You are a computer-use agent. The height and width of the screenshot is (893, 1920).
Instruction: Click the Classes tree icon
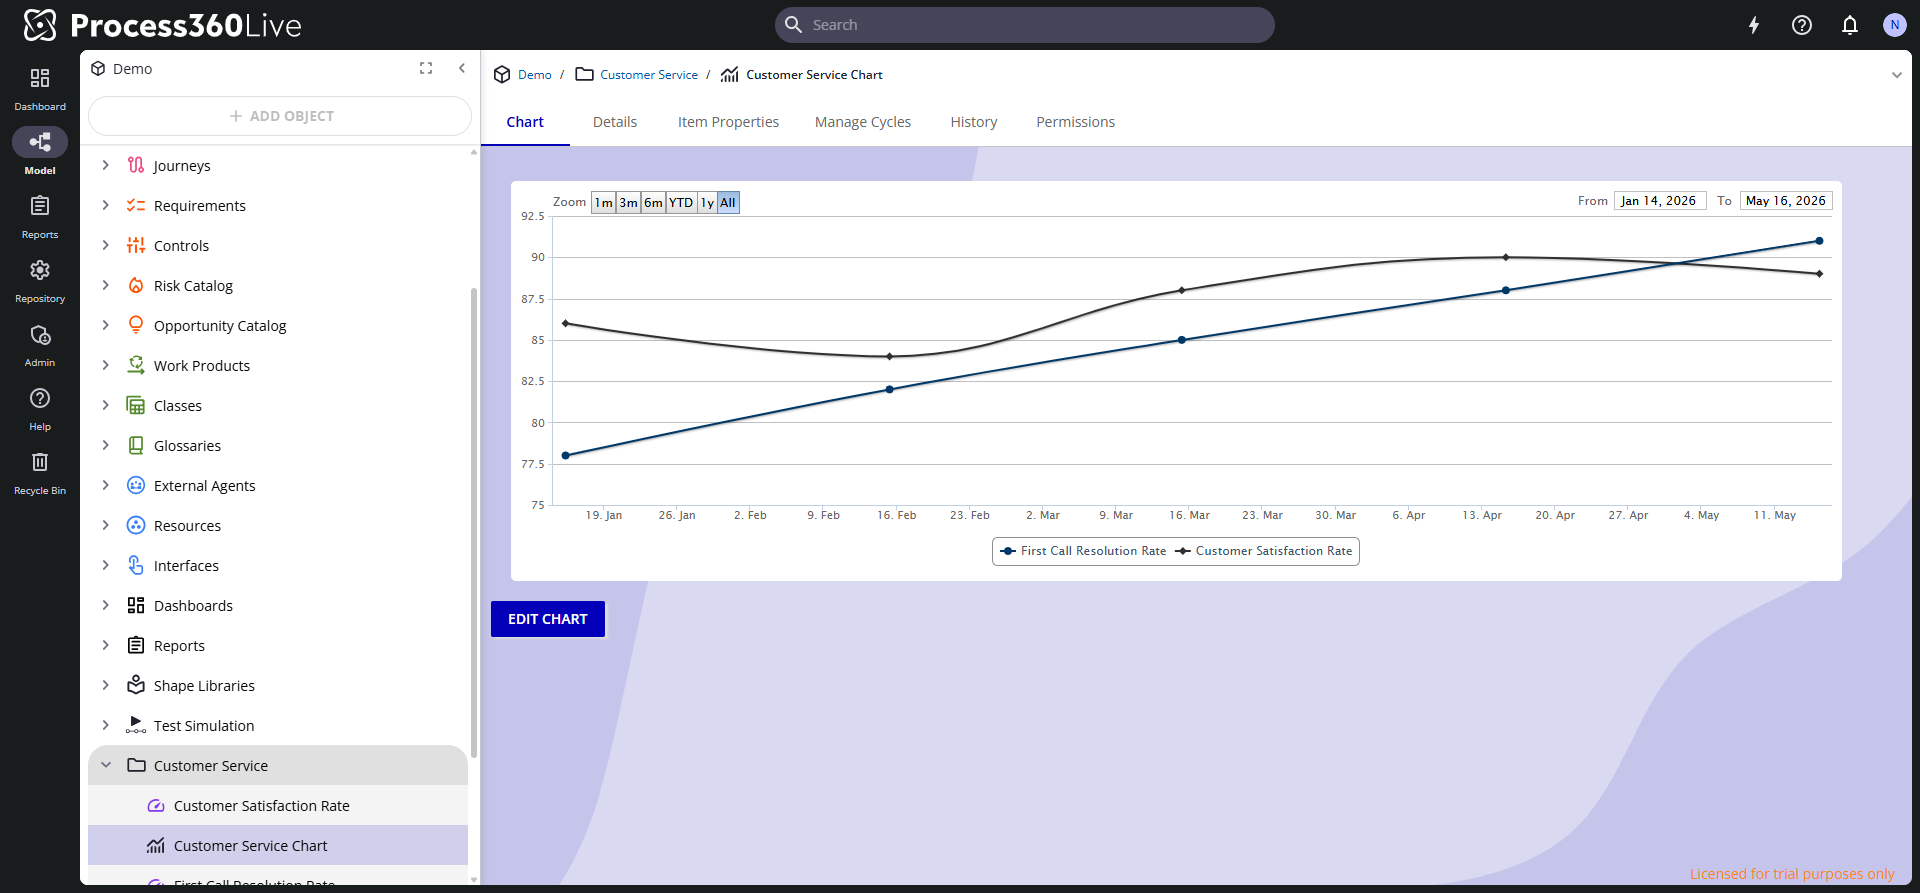(x=136, y=405)
